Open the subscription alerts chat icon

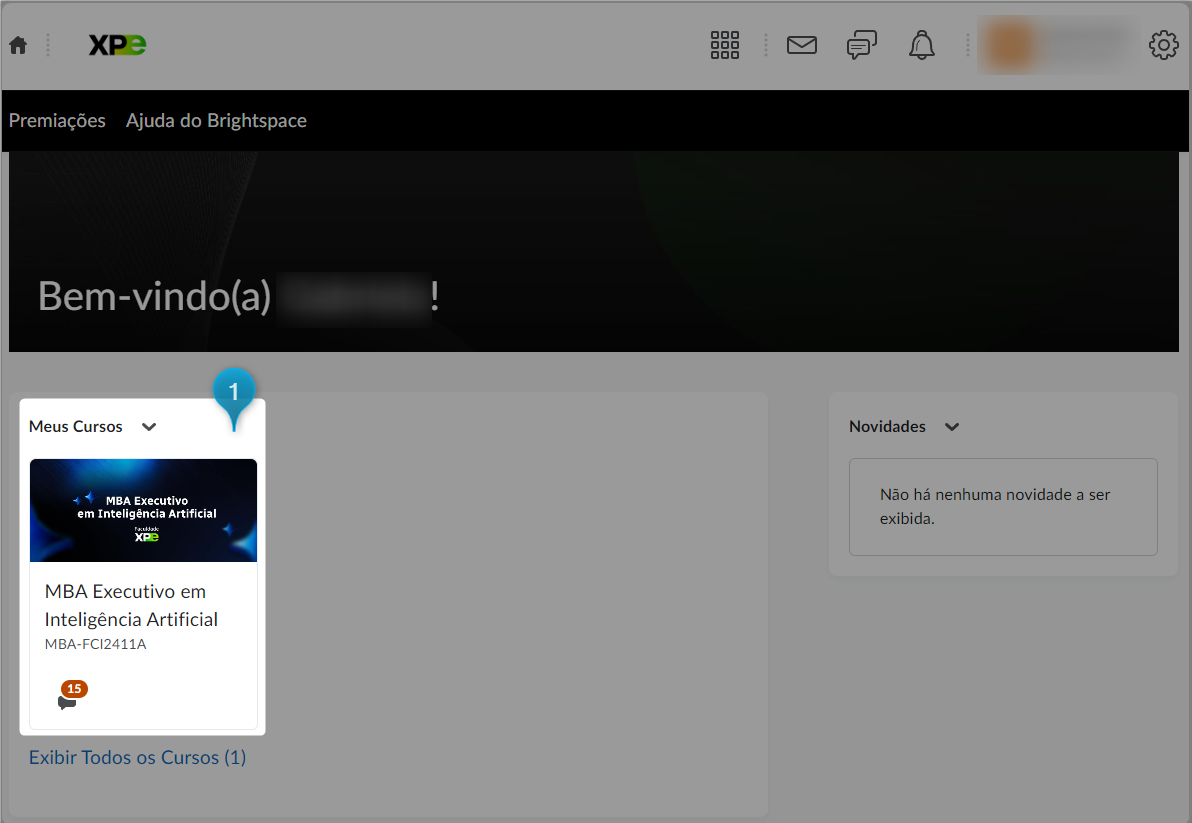861,46
